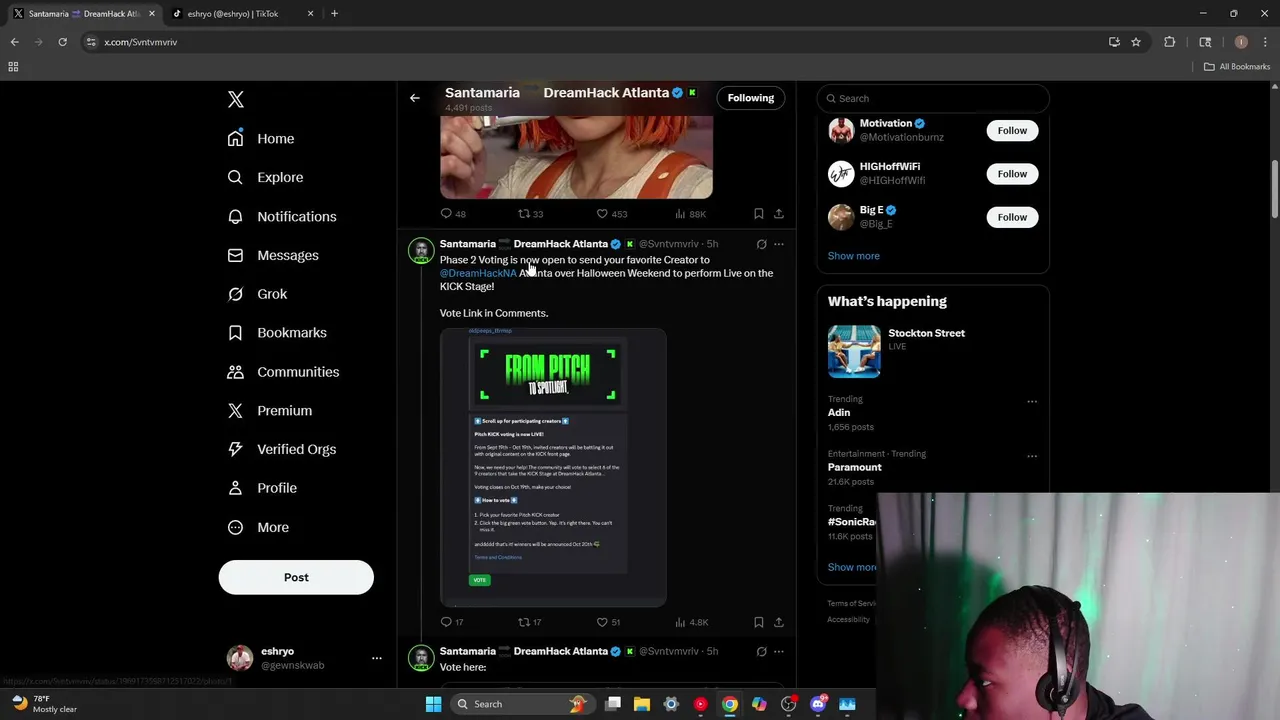1280x720 pixels.
Task: Follow HIGHoffWiFi account
Action: point(1012,174)
